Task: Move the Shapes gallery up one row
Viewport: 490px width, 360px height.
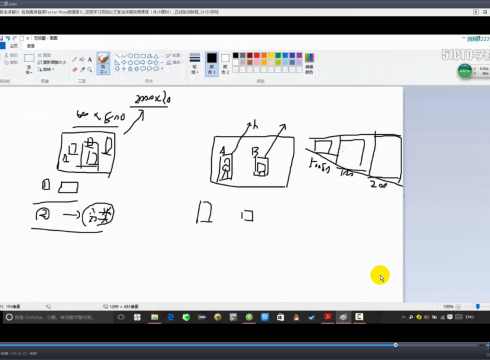Action: coord(162,56)
